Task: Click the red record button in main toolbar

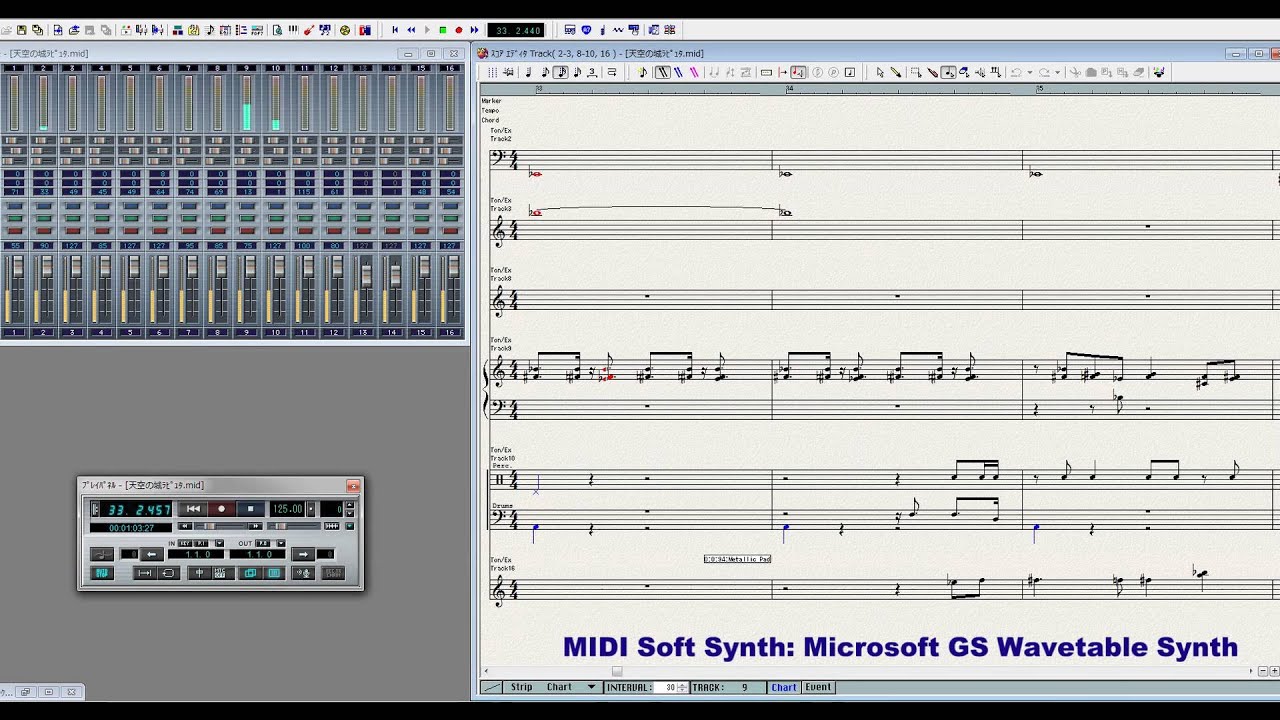Action: coord(459,30)
